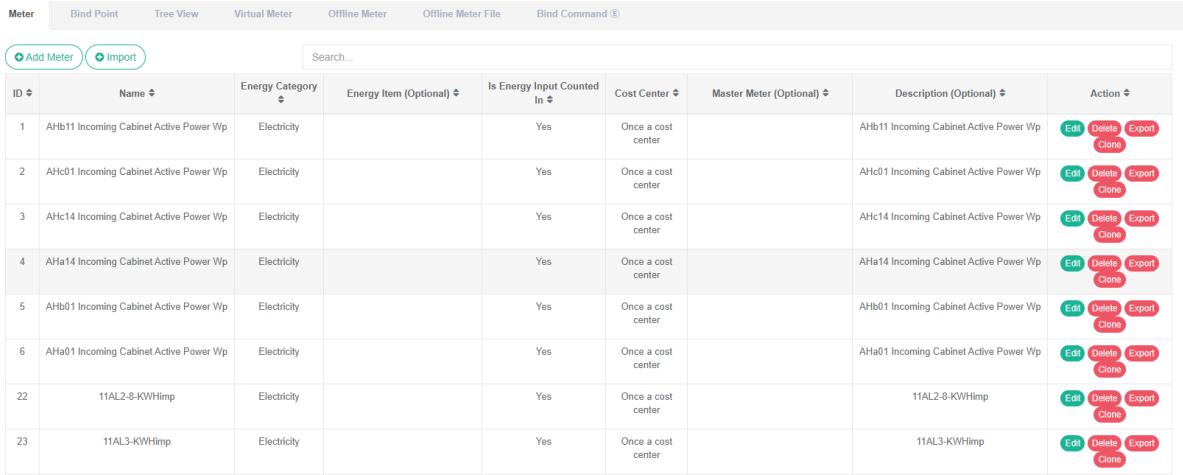The height and width of the screenshot is (475, 1183).
Task: Sort by Energy Item column
Action: 402,94
